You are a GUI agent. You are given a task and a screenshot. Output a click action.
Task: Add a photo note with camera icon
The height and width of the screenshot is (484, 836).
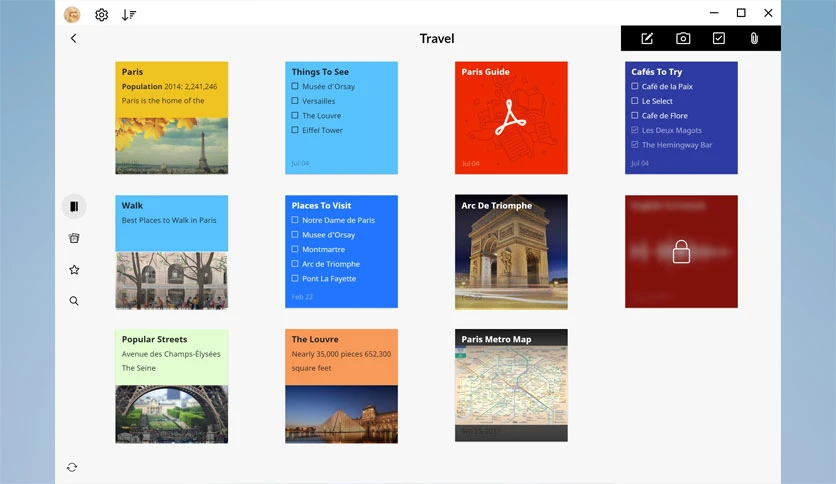pos(683,38)
